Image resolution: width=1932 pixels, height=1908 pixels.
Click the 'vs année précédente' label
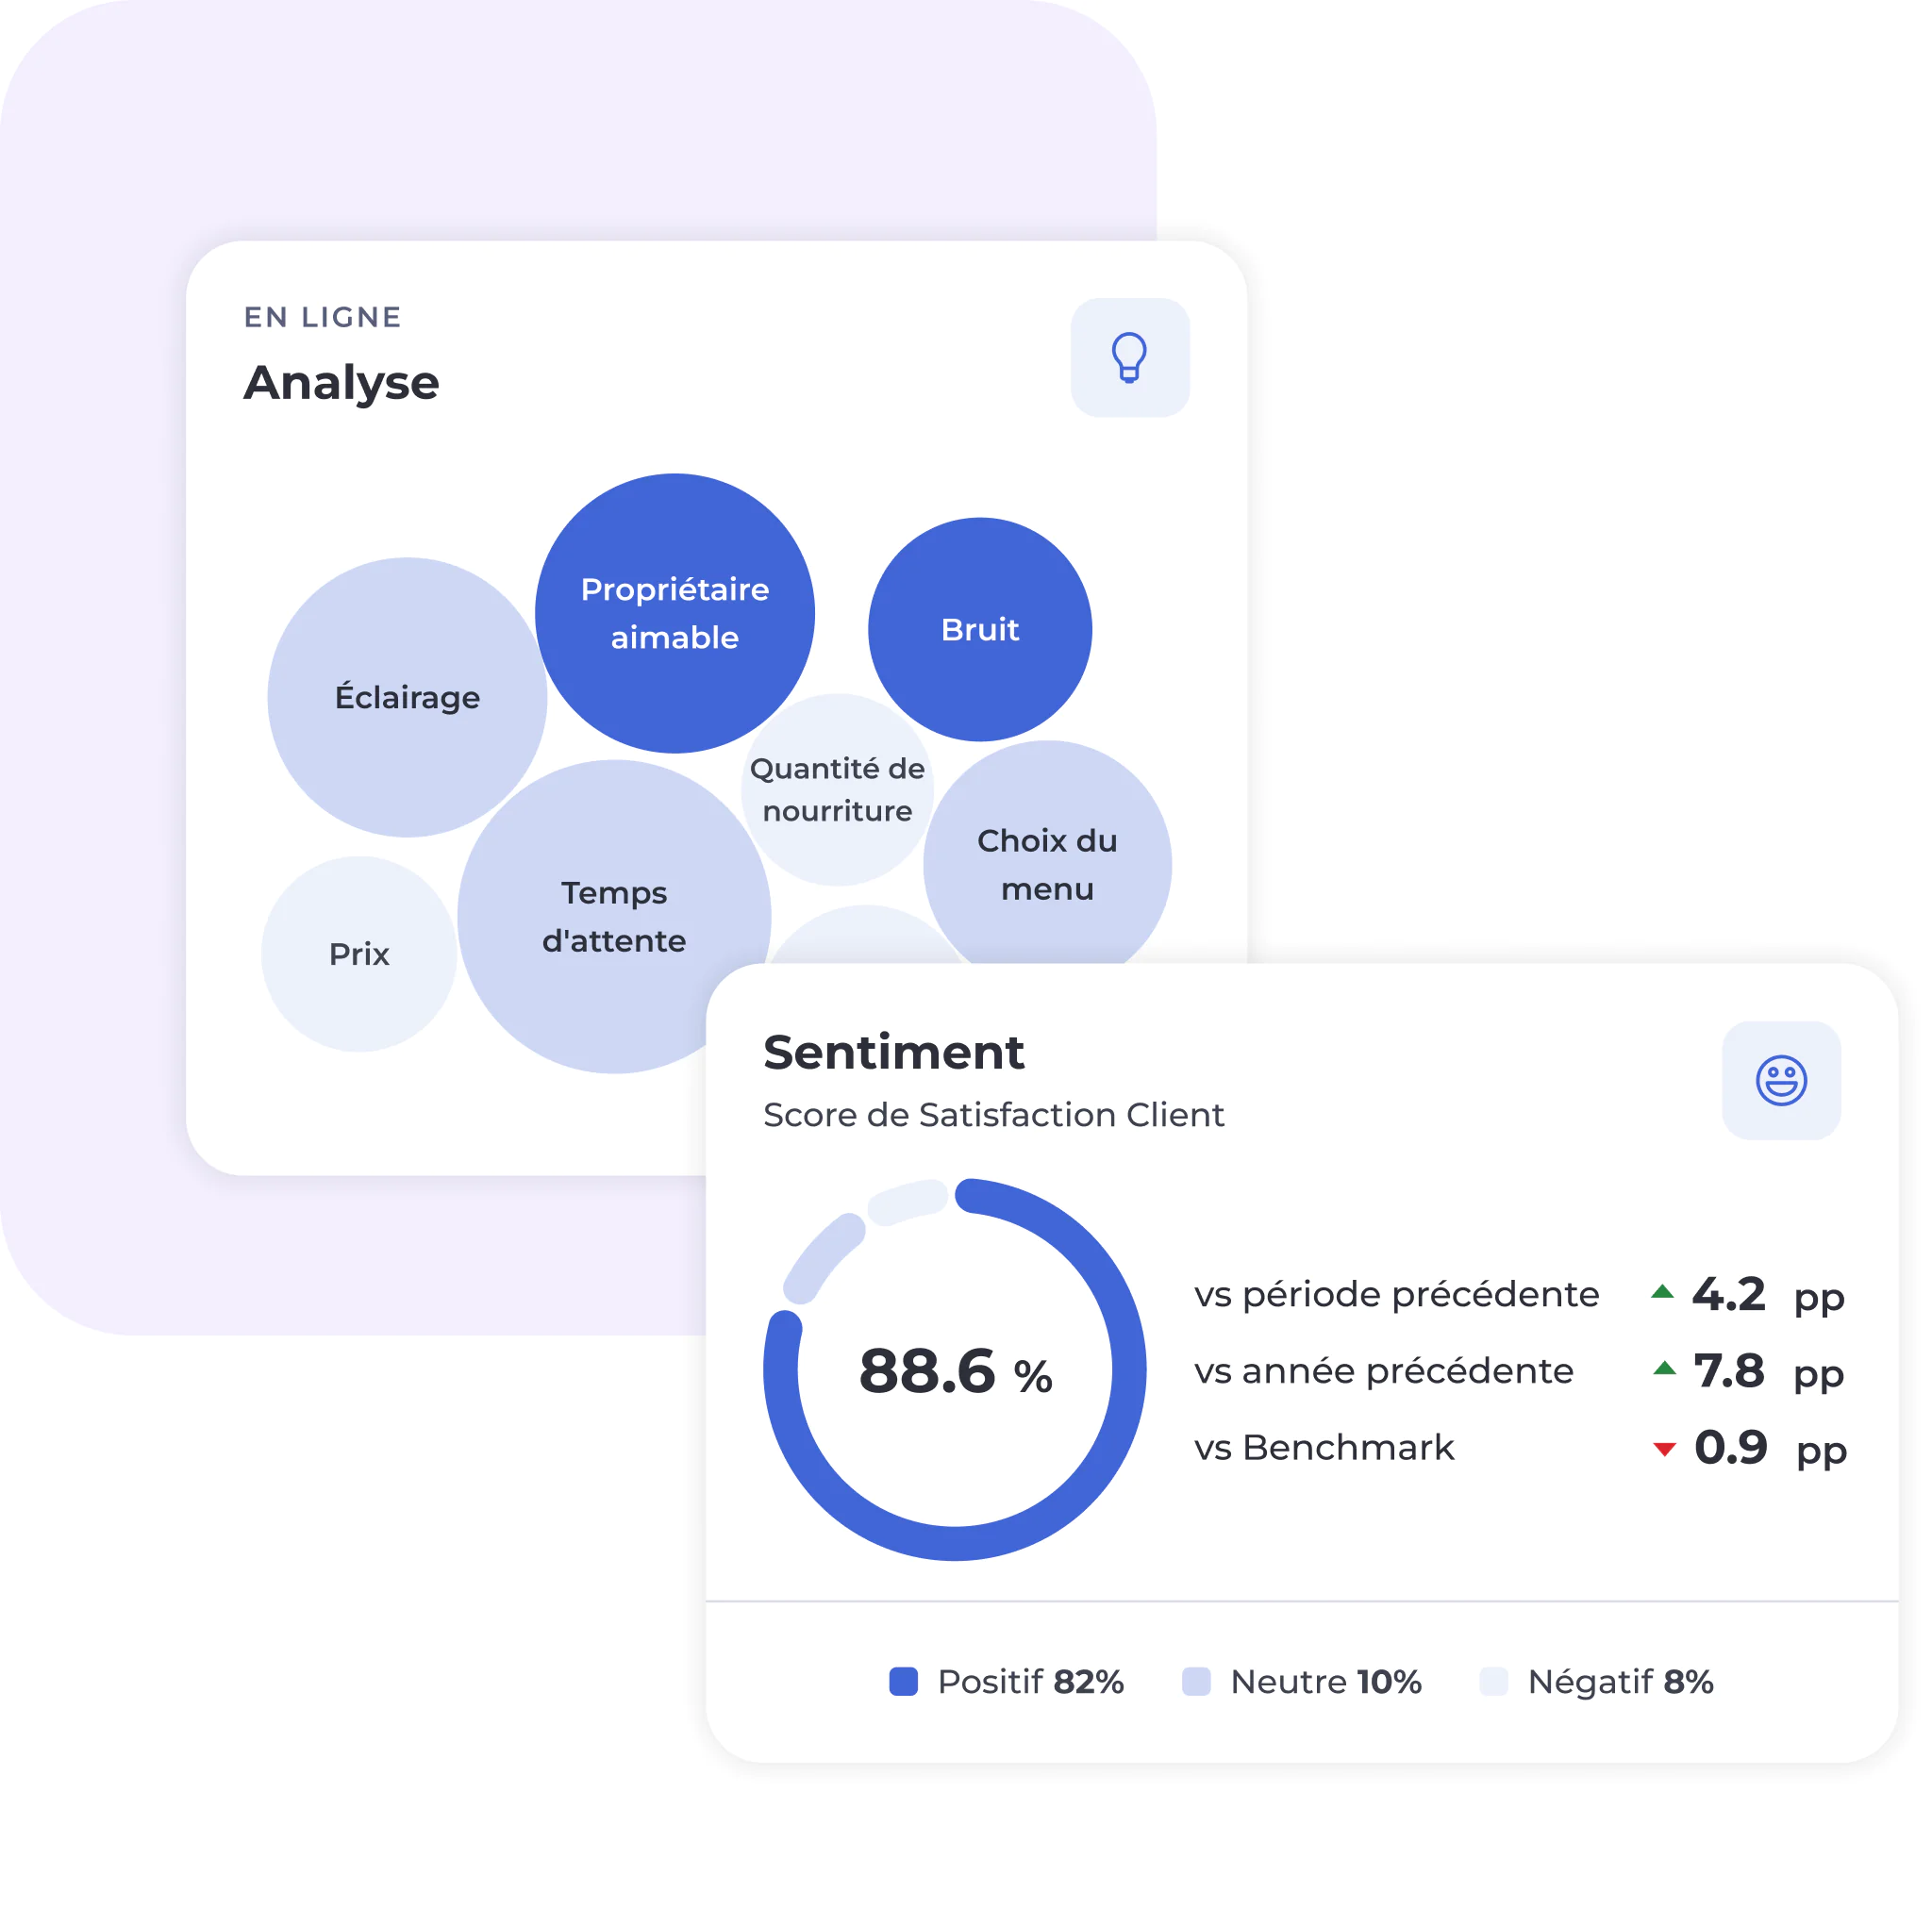click(1384, 1370)
